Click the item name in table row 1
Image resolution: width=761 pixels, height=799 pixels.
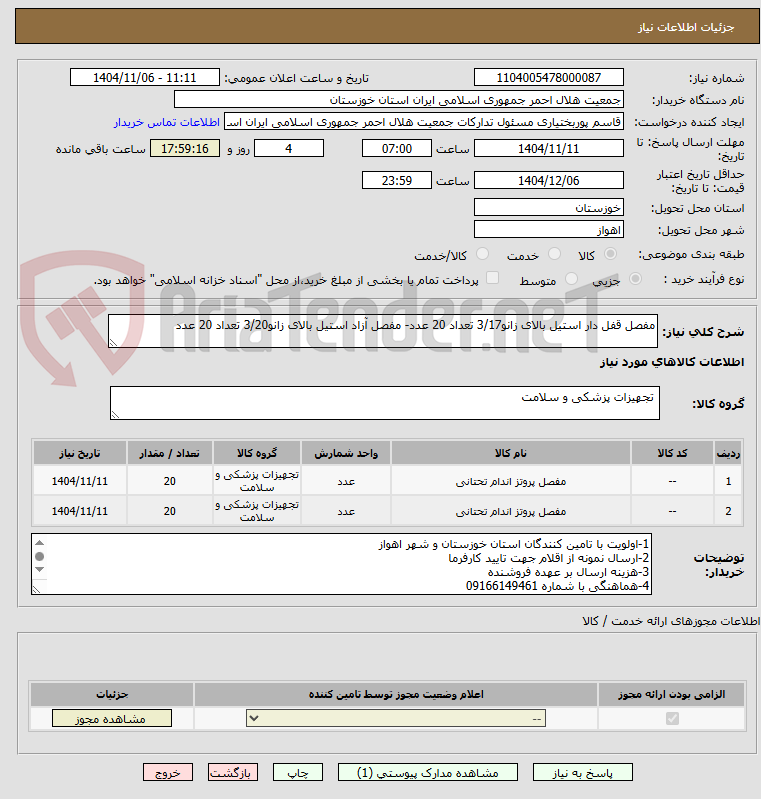click(511, 481)
